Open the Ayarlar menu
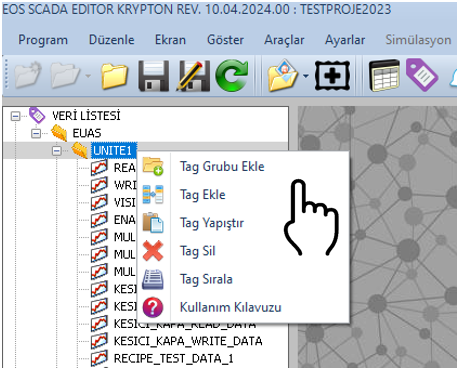This screenshot has width=459, height=371. pyautogui.click(x=345, y=40)
